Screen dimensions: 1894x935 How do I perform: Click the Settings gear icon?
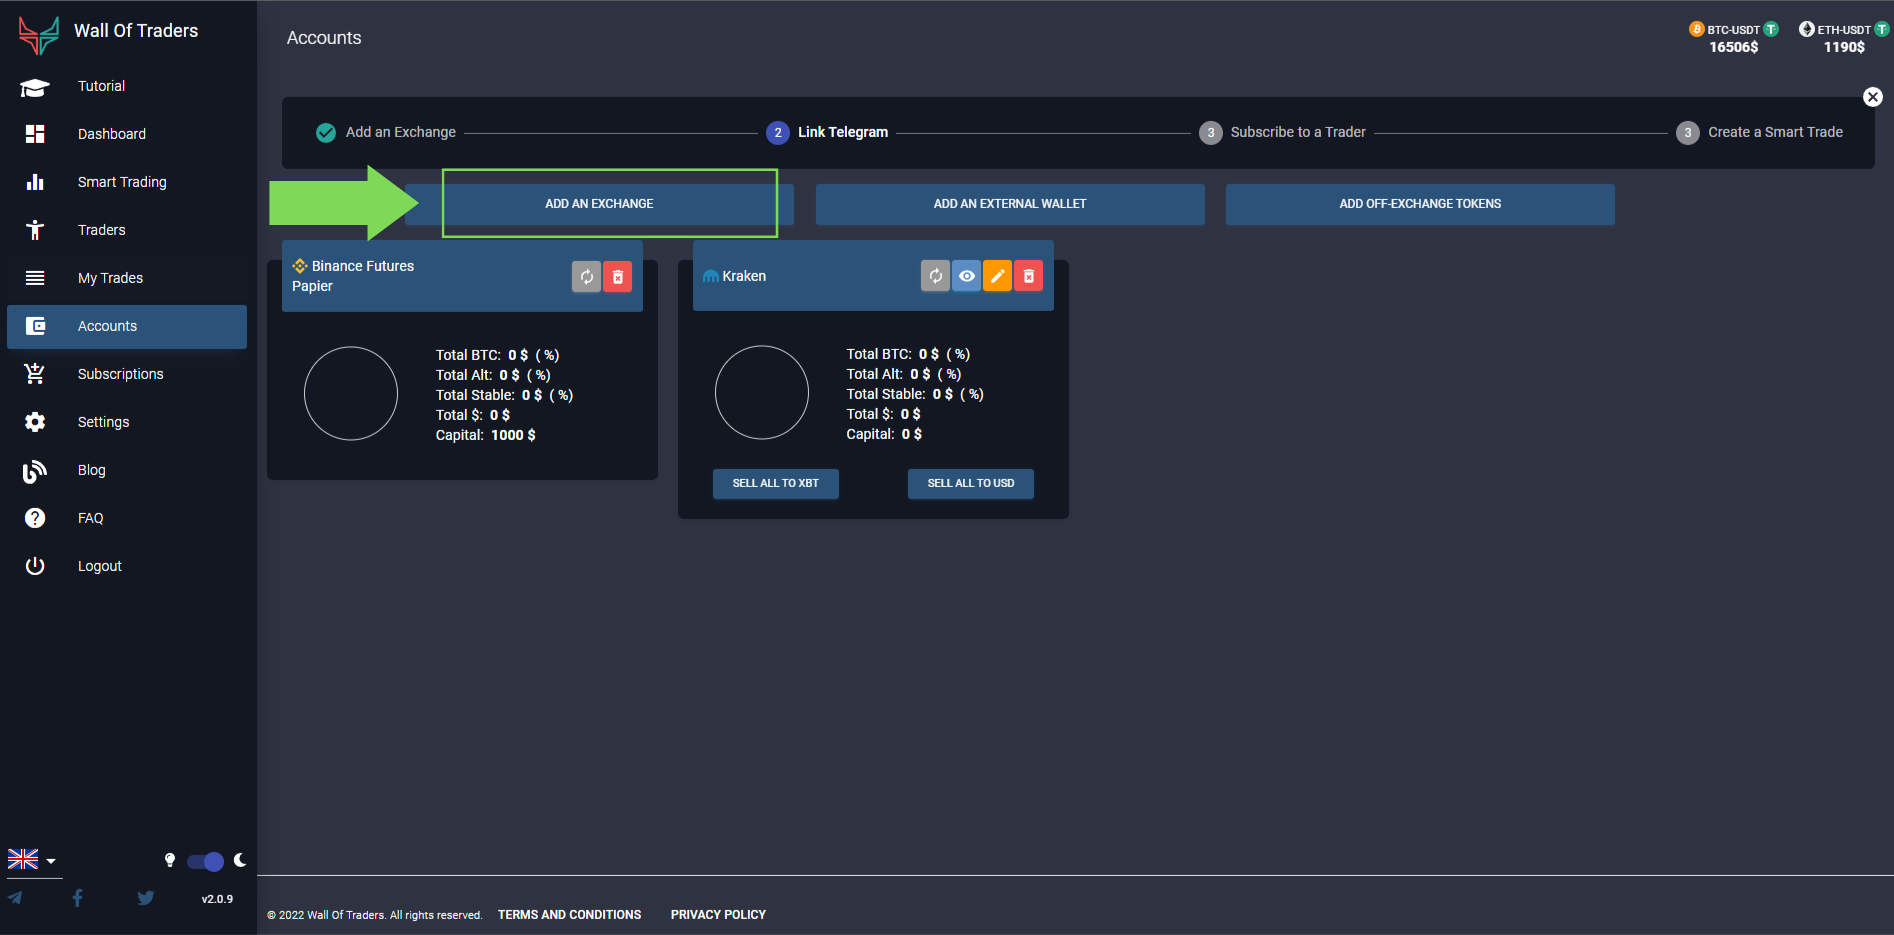pos(35,422)
